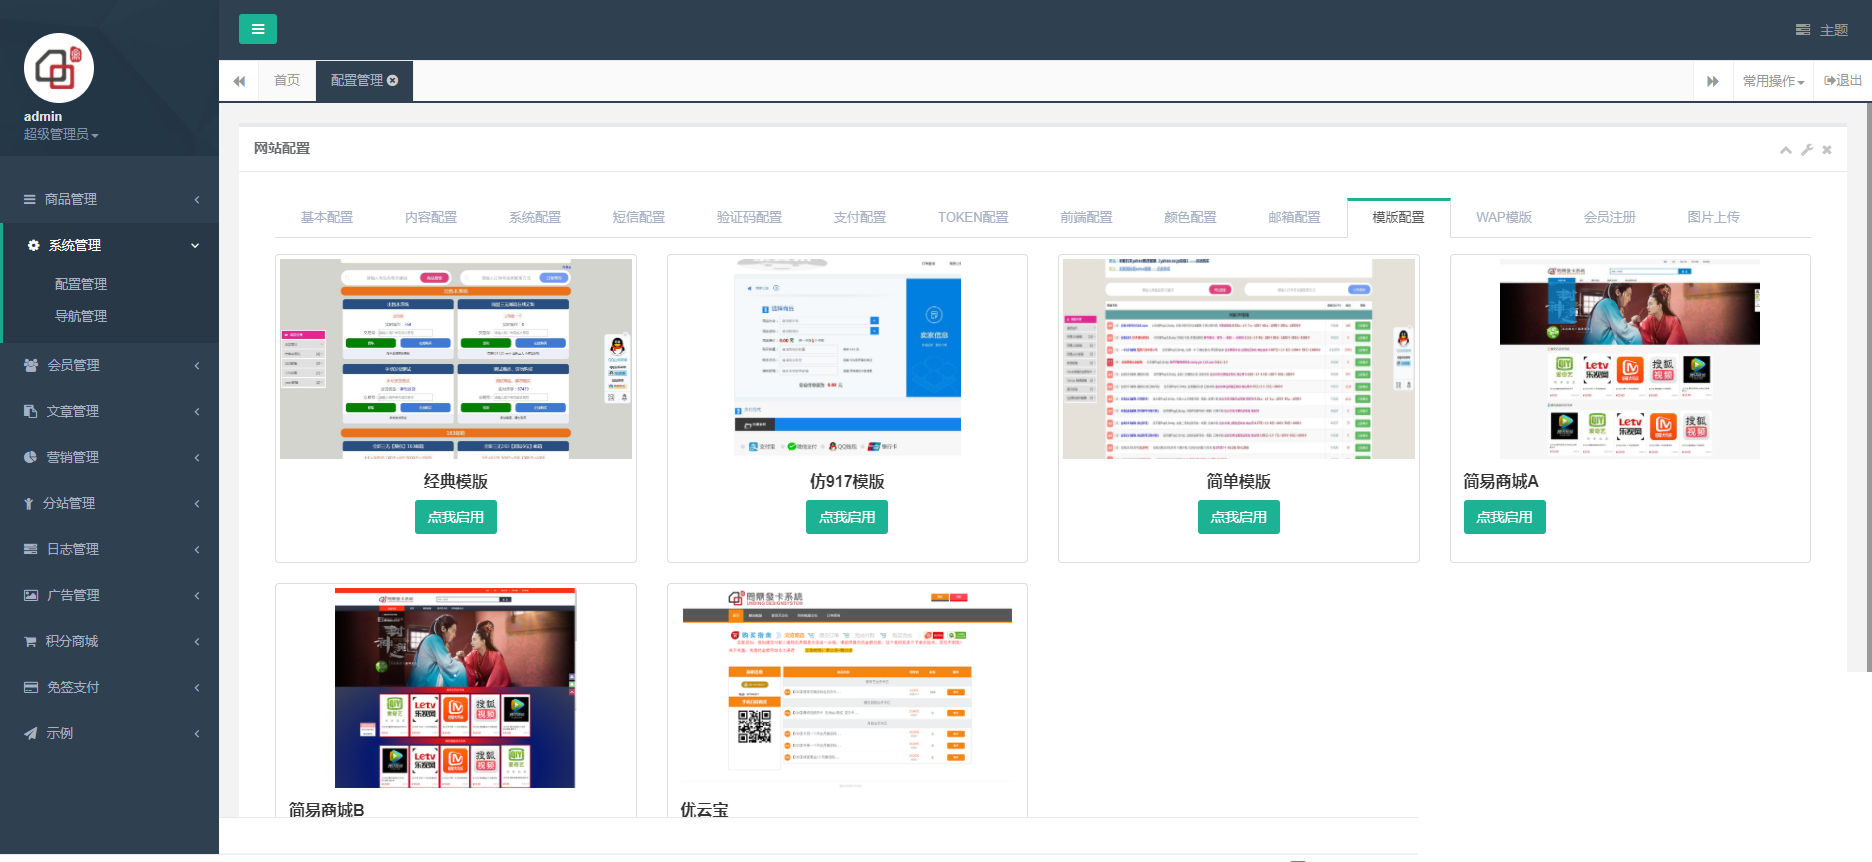This screenshot has height=862, width=1872.
Task: Enable the 仿917模版 template with 点我启用
Action: click(x=847, y=517)
